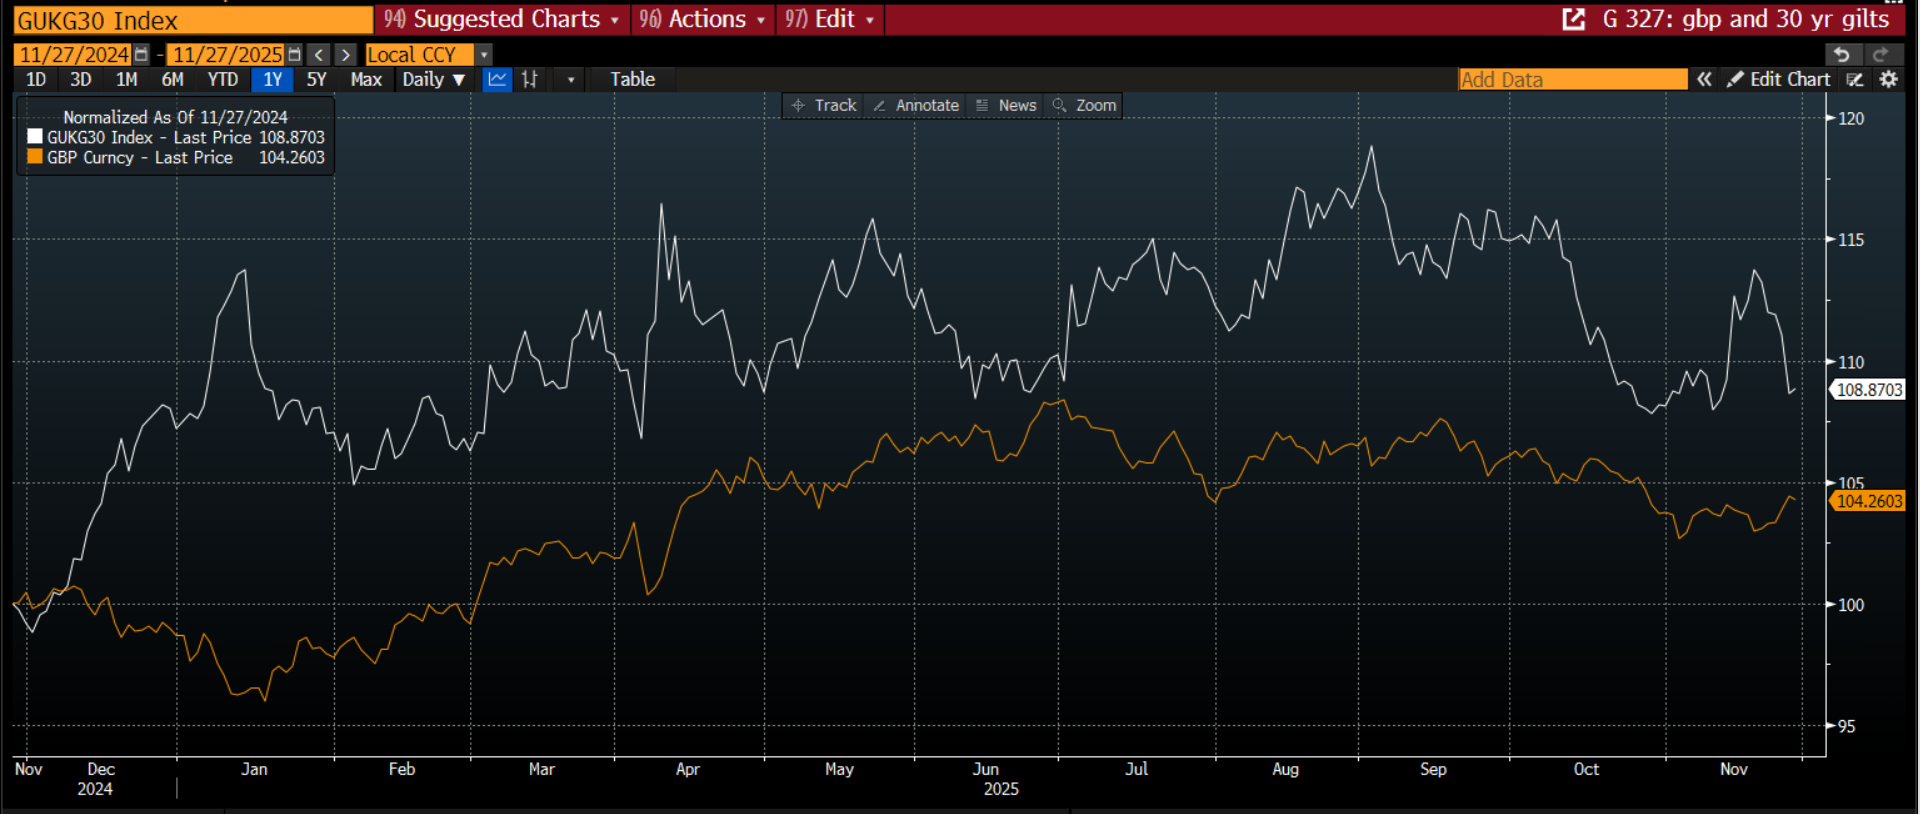The height and width of the screenshot is (814, 1920).
Task: Expand the Suggested Charts menu
Action: tap(501, 19)
